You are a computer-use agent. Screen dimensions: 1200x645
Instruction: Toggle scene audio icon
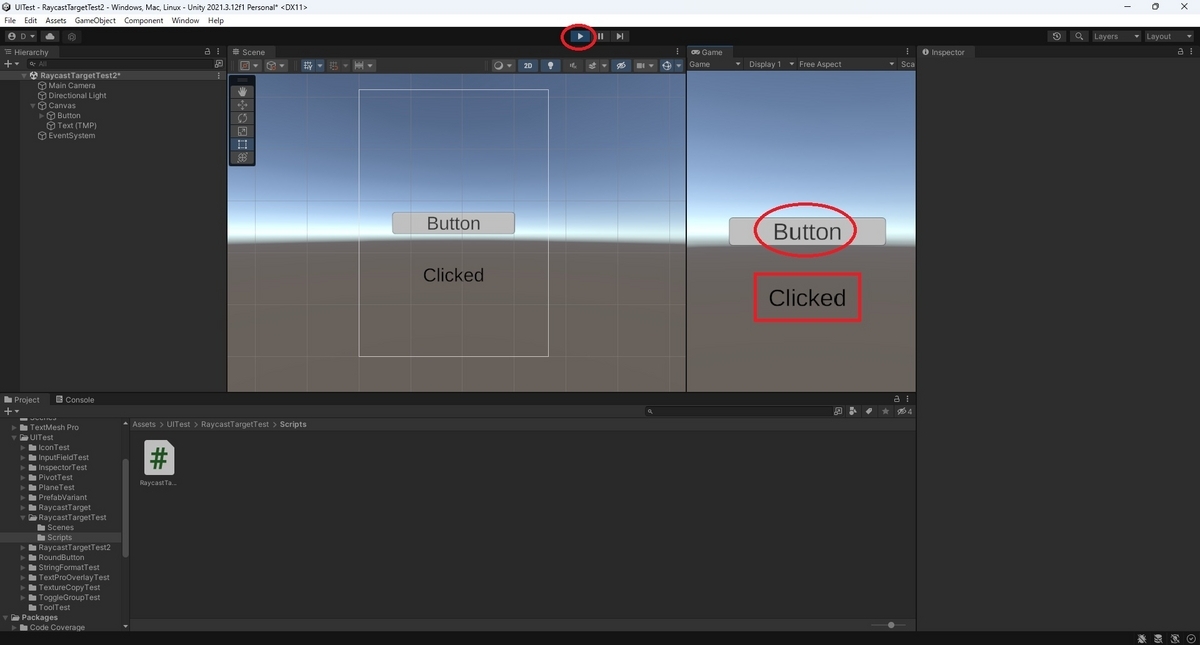pyautogui.click(x=573, y=65)
